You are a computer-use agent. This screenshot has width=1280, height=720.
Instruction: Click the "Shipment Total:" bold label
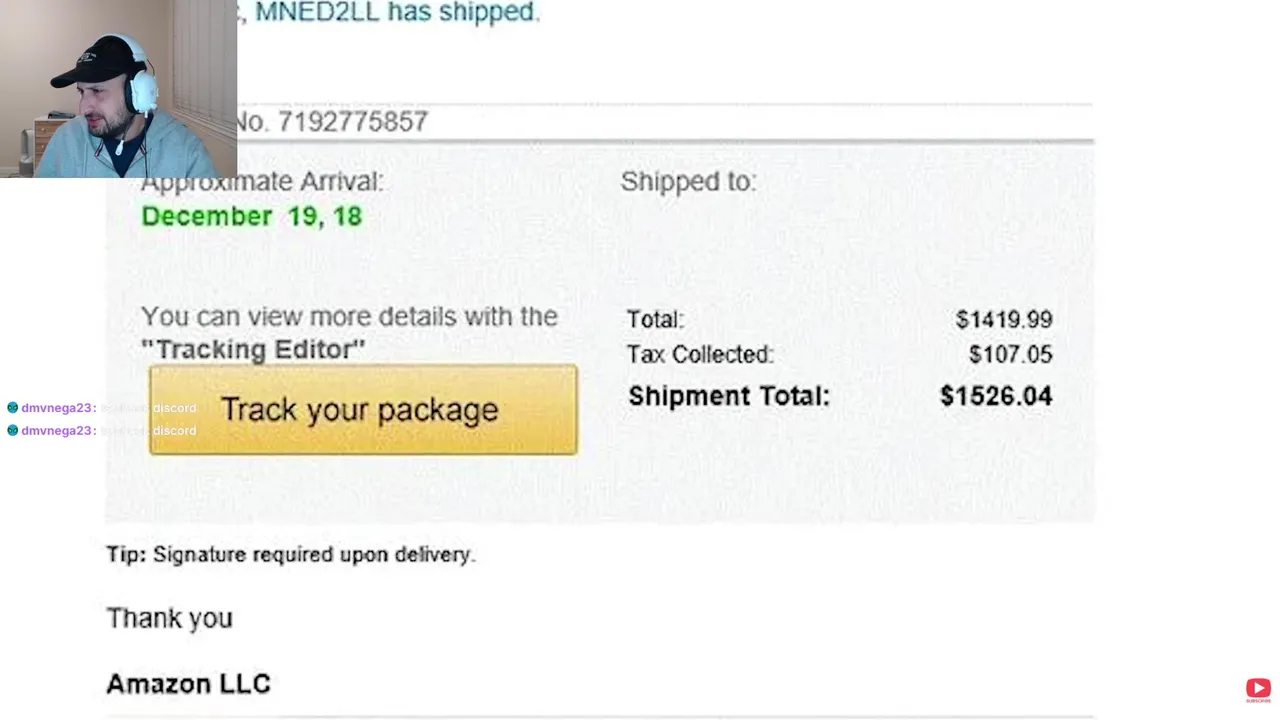coord(728,396)
